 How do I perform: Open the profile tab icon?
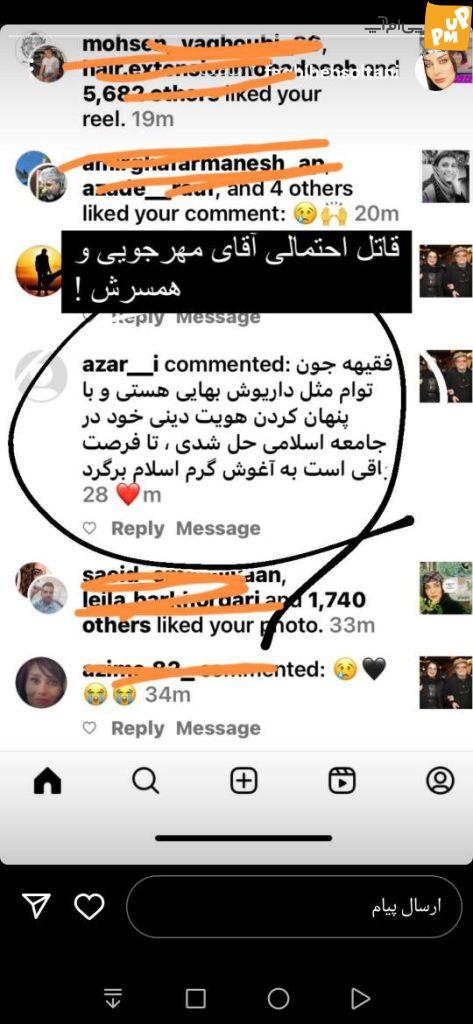(440, 780)
